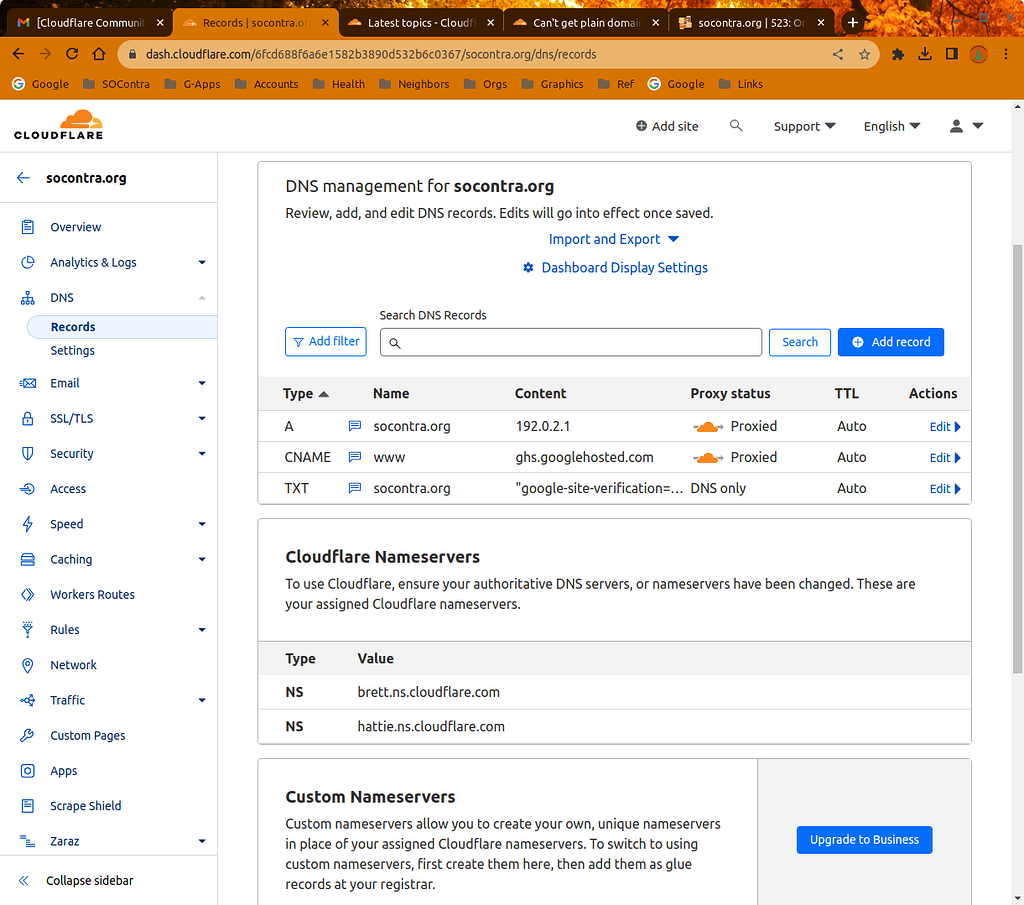Image resolution: width=1024 pixels, height=905 pixels.
Task: Click the Access icon in sidebar
Action: point(27,489)
